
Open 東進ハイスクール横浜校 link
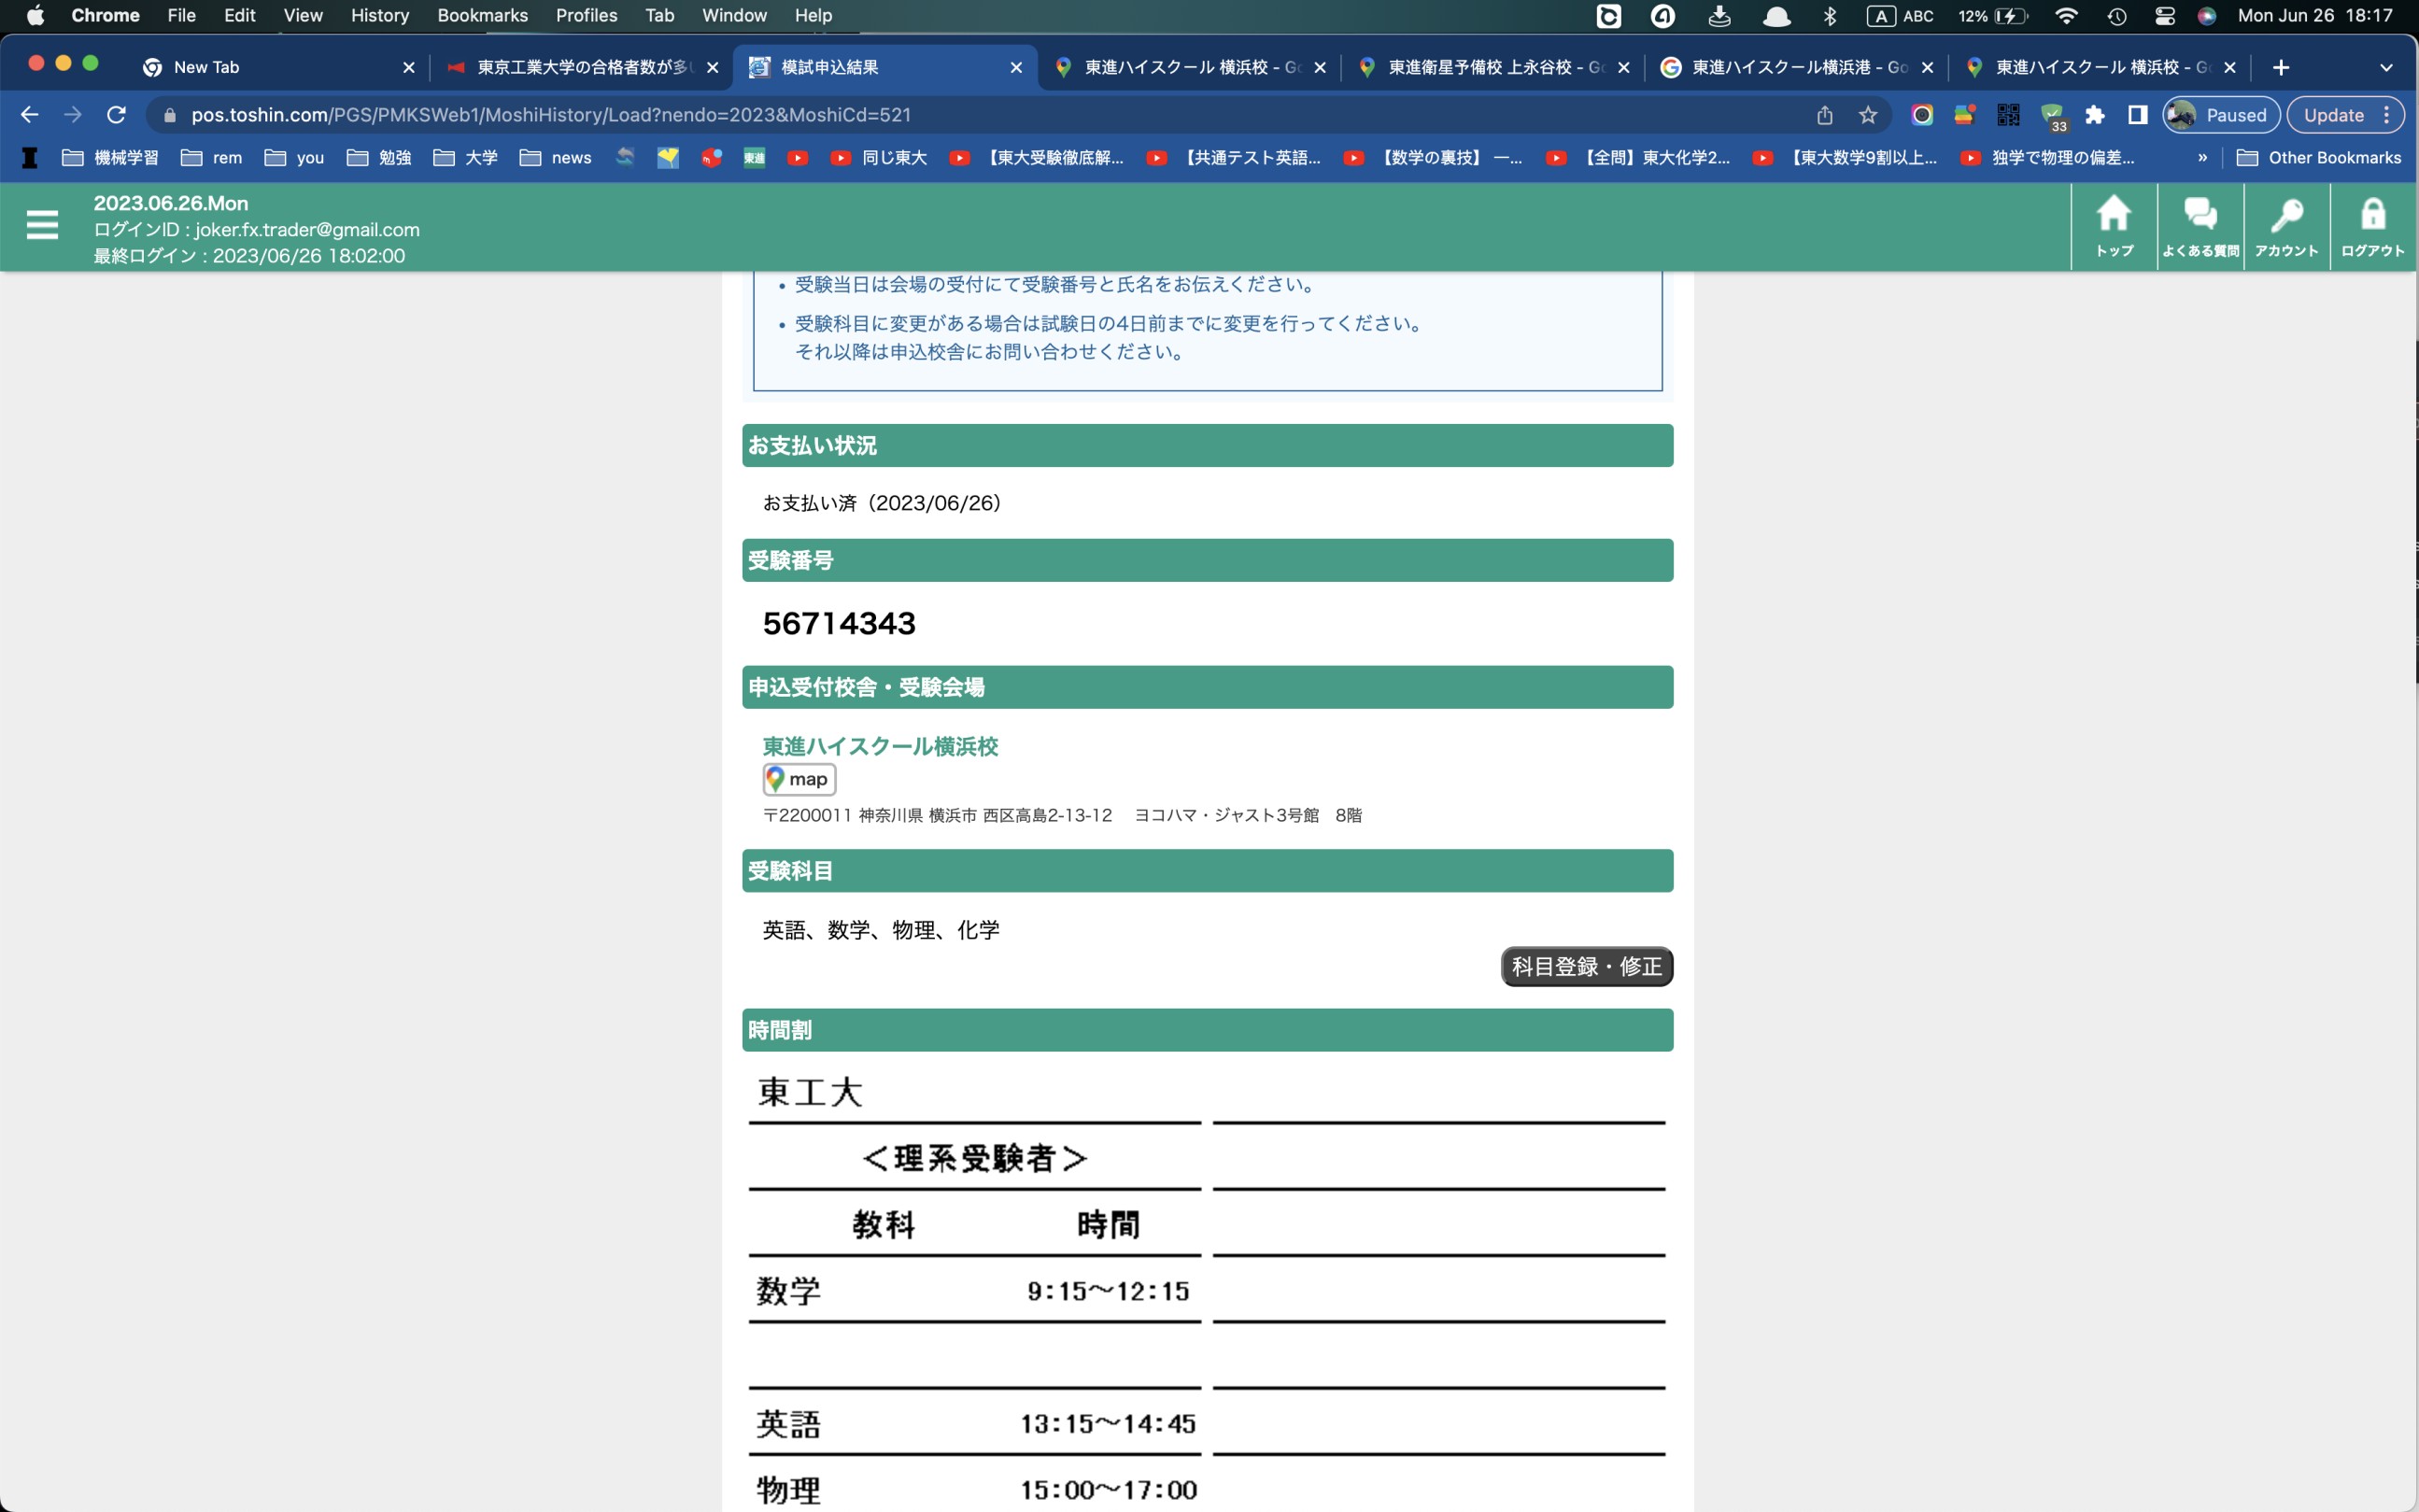880,746
